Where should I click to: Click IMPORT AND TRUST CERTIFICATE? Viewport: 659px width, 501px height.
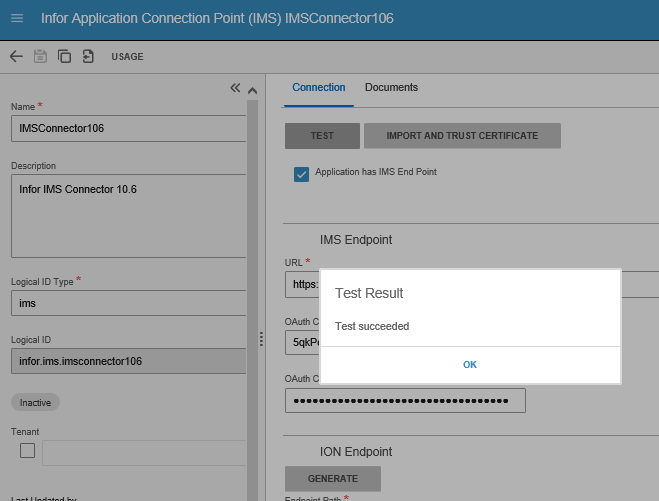[x=462, y=136]
